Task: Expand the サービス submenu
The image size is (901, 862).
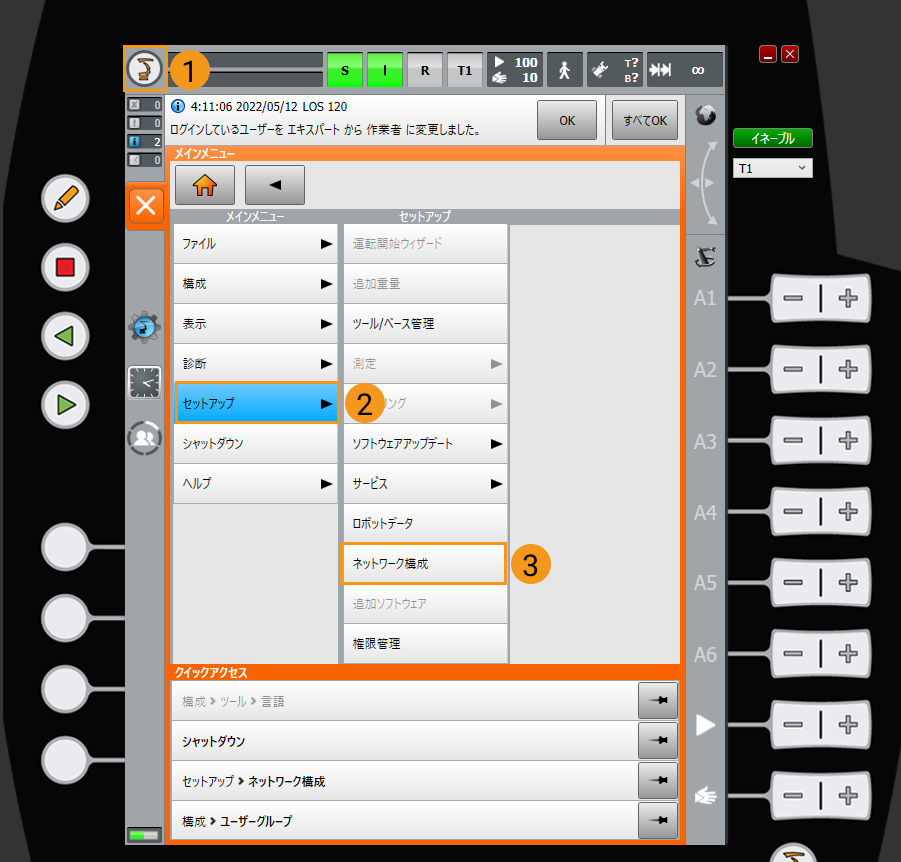Action: 425,483
